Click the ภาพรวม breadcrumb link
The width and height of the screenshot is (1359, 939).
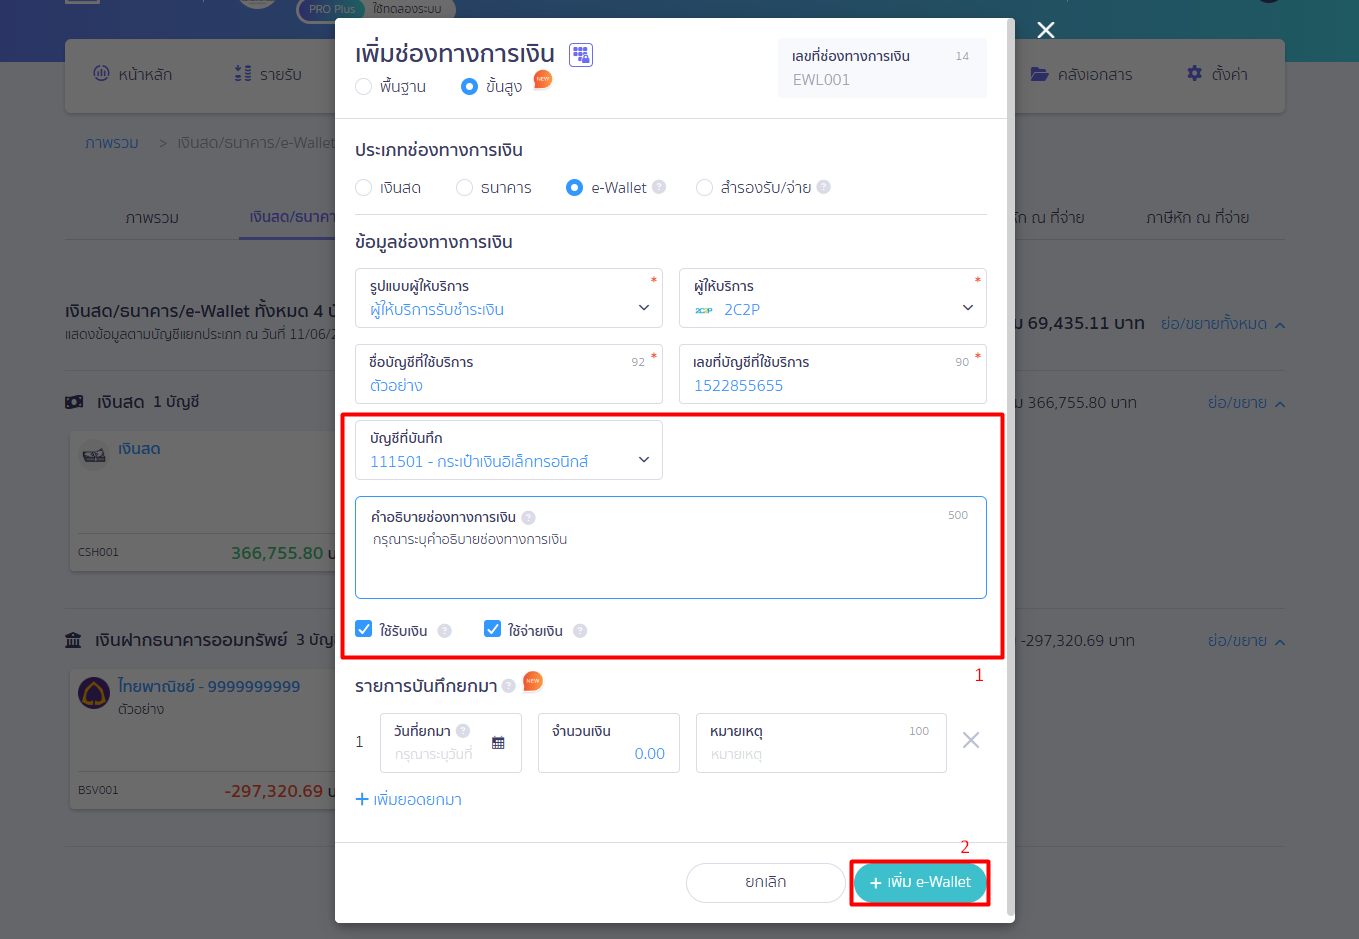(112, 143)
